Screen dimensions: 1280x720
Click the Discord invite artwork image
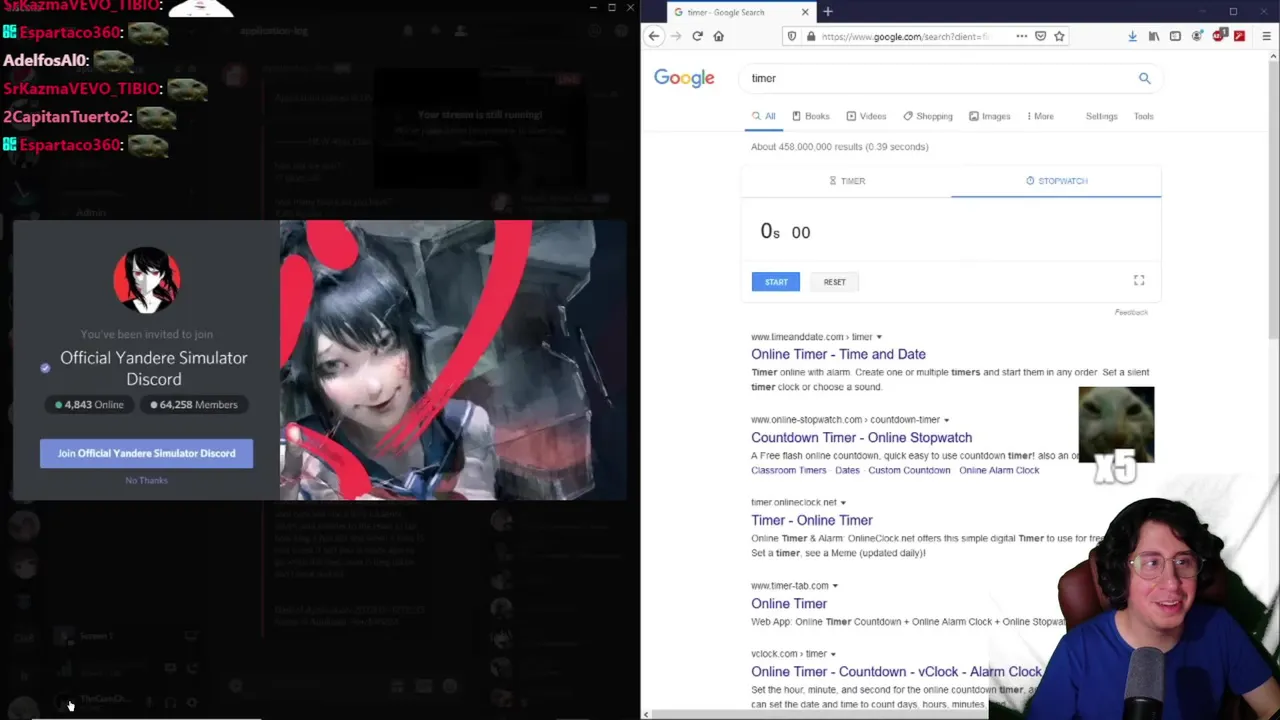(x=453, y=360)
